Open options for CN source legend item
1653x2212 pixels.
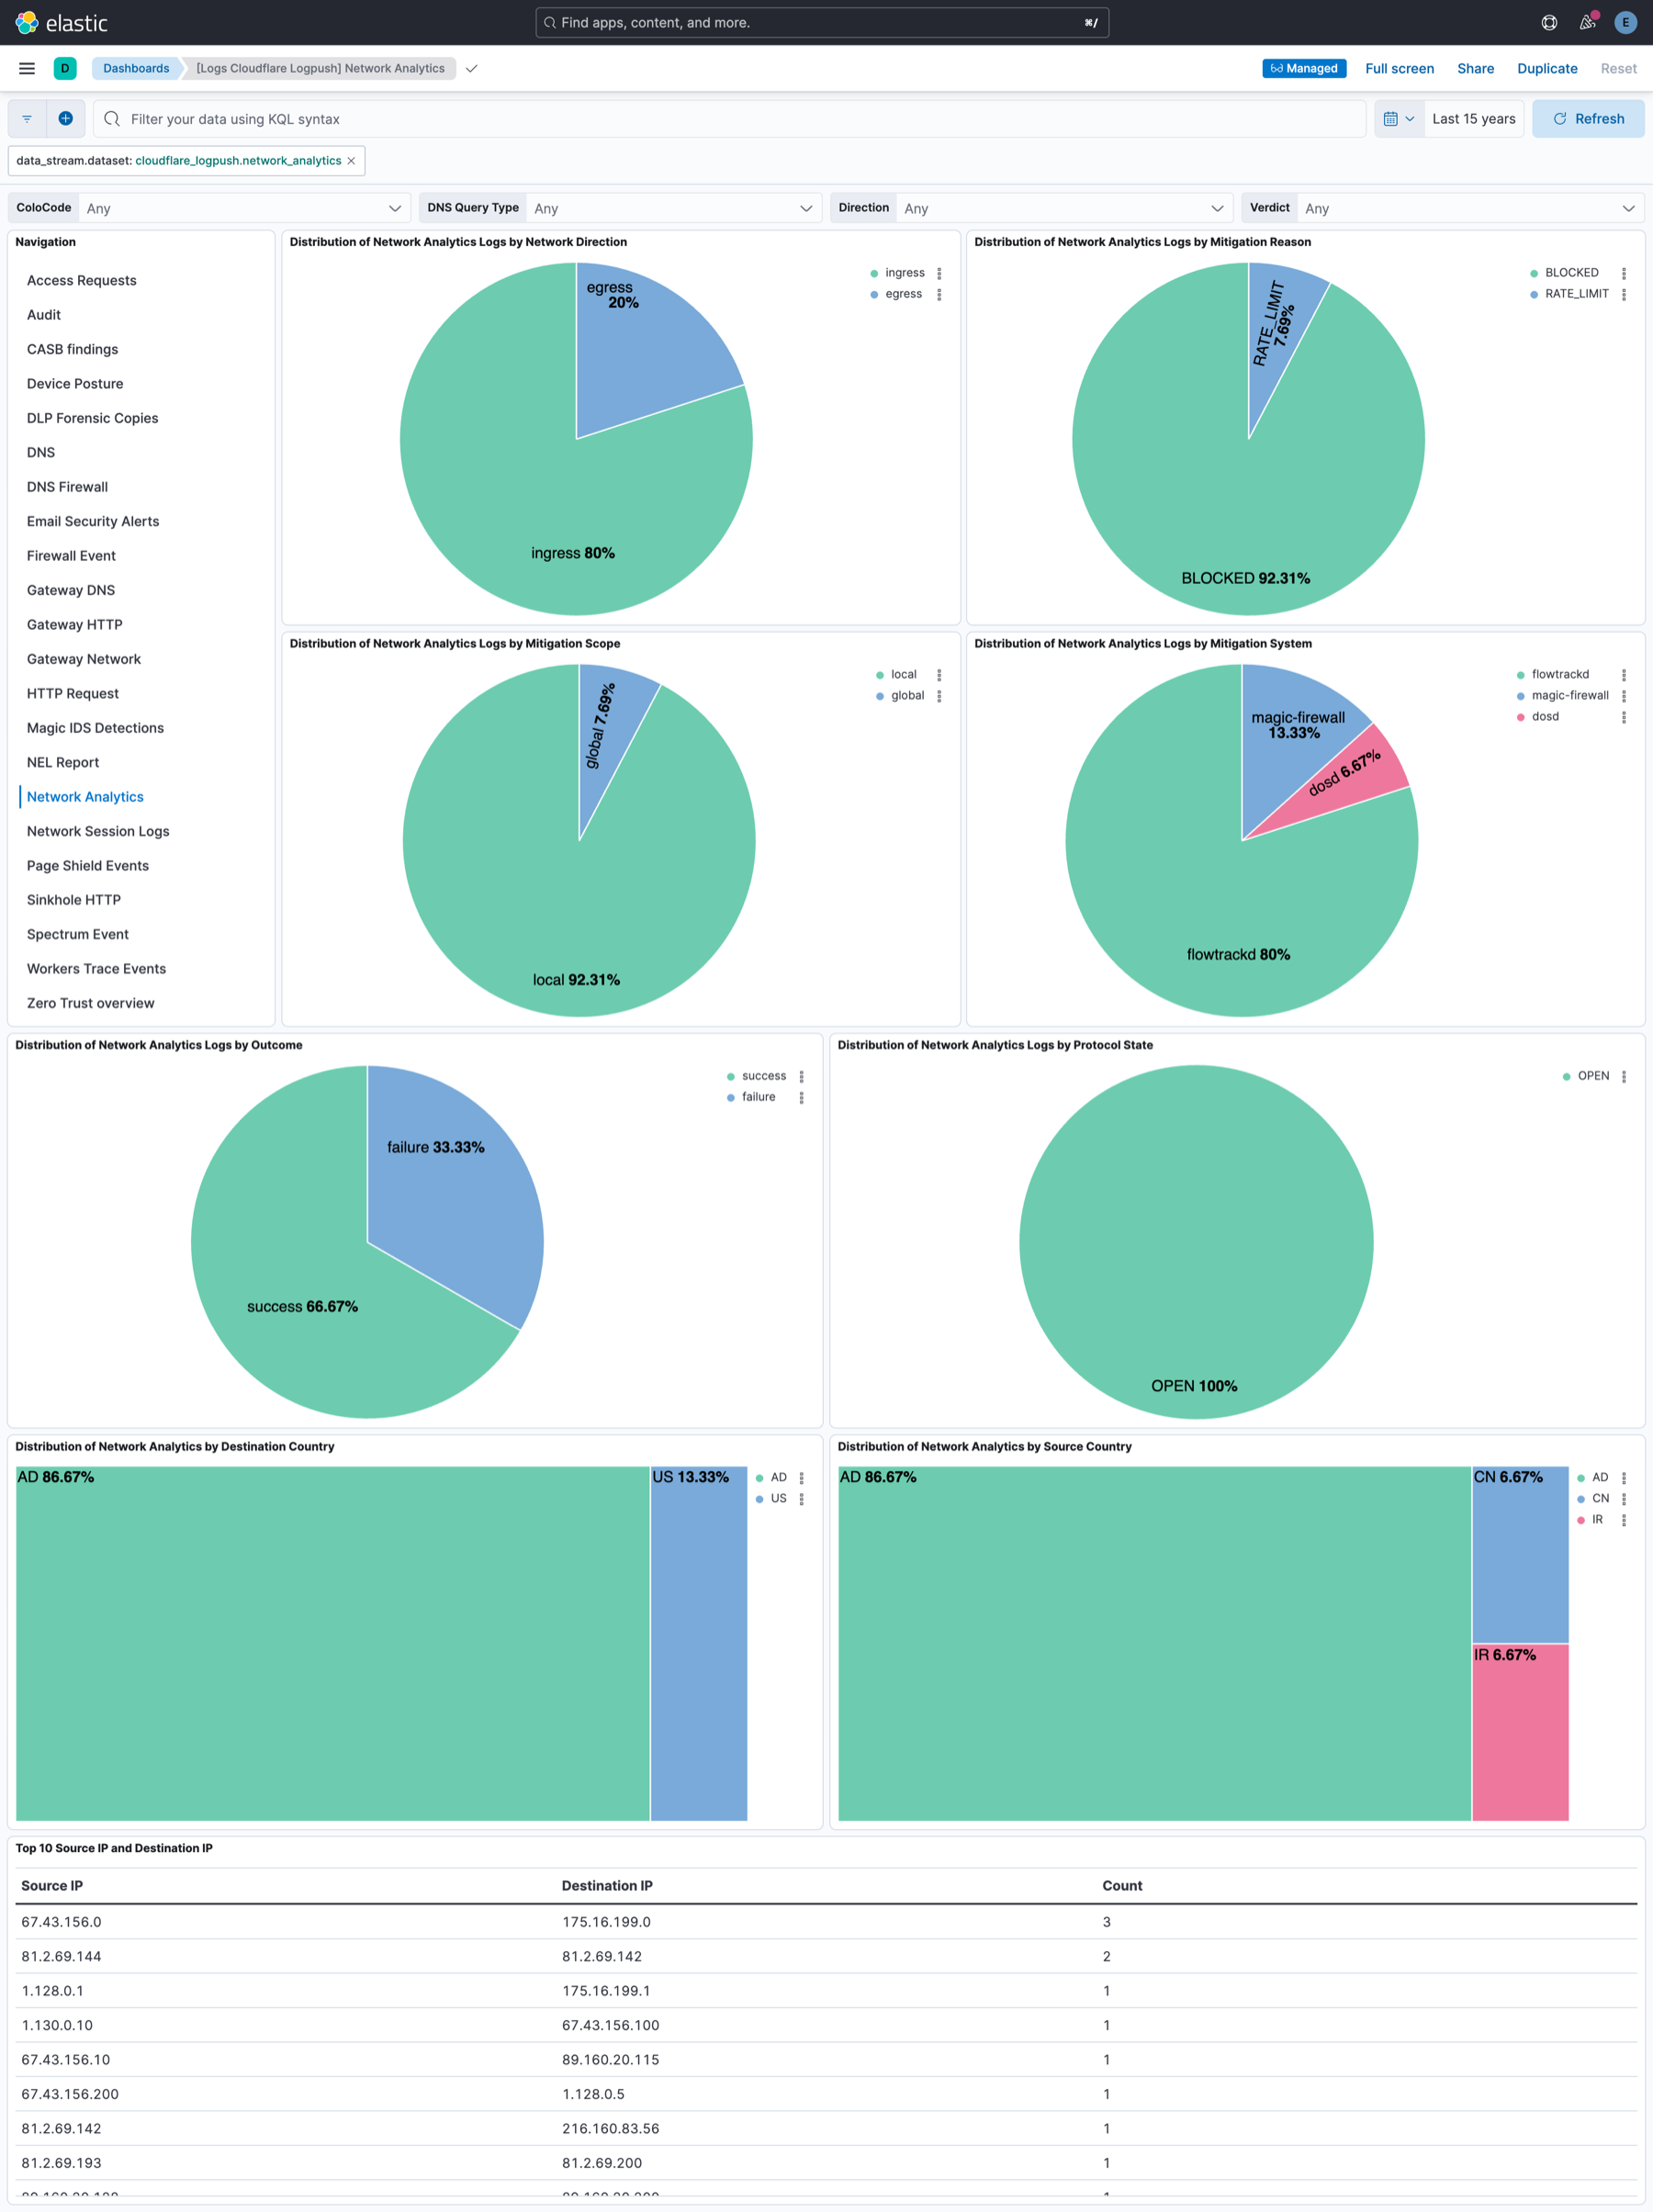pos(1624,1499)
